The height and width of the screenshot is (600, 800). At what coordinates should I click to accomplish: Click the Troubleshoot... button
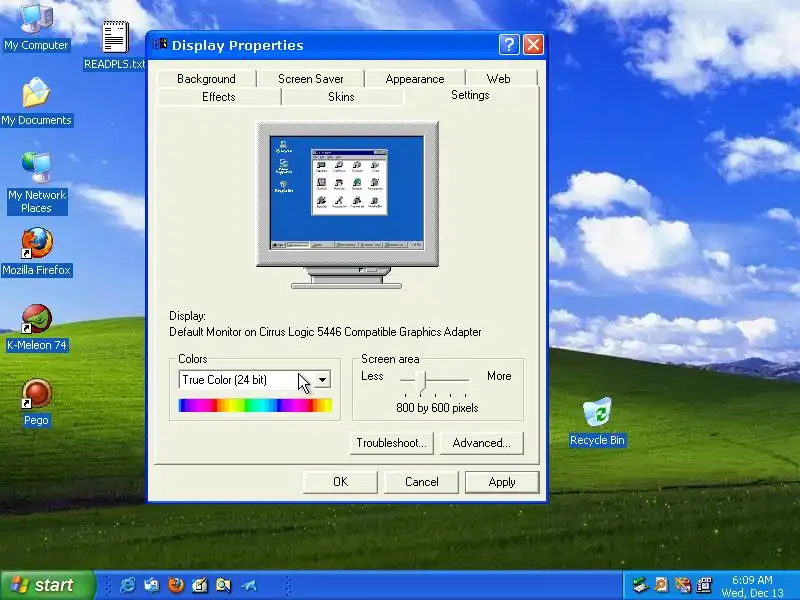pos(391,443)
